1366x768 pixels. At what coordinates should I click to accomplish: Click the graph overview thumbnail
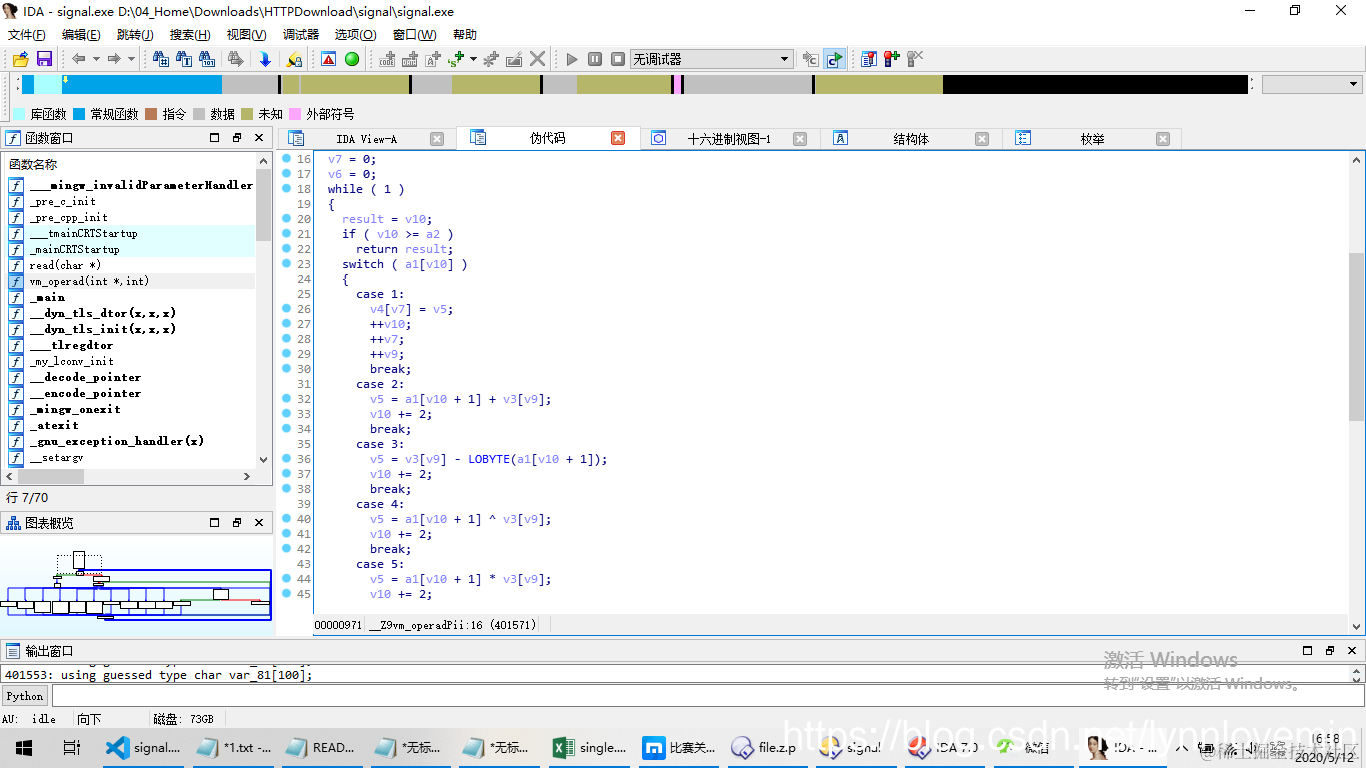click(136, 588)
